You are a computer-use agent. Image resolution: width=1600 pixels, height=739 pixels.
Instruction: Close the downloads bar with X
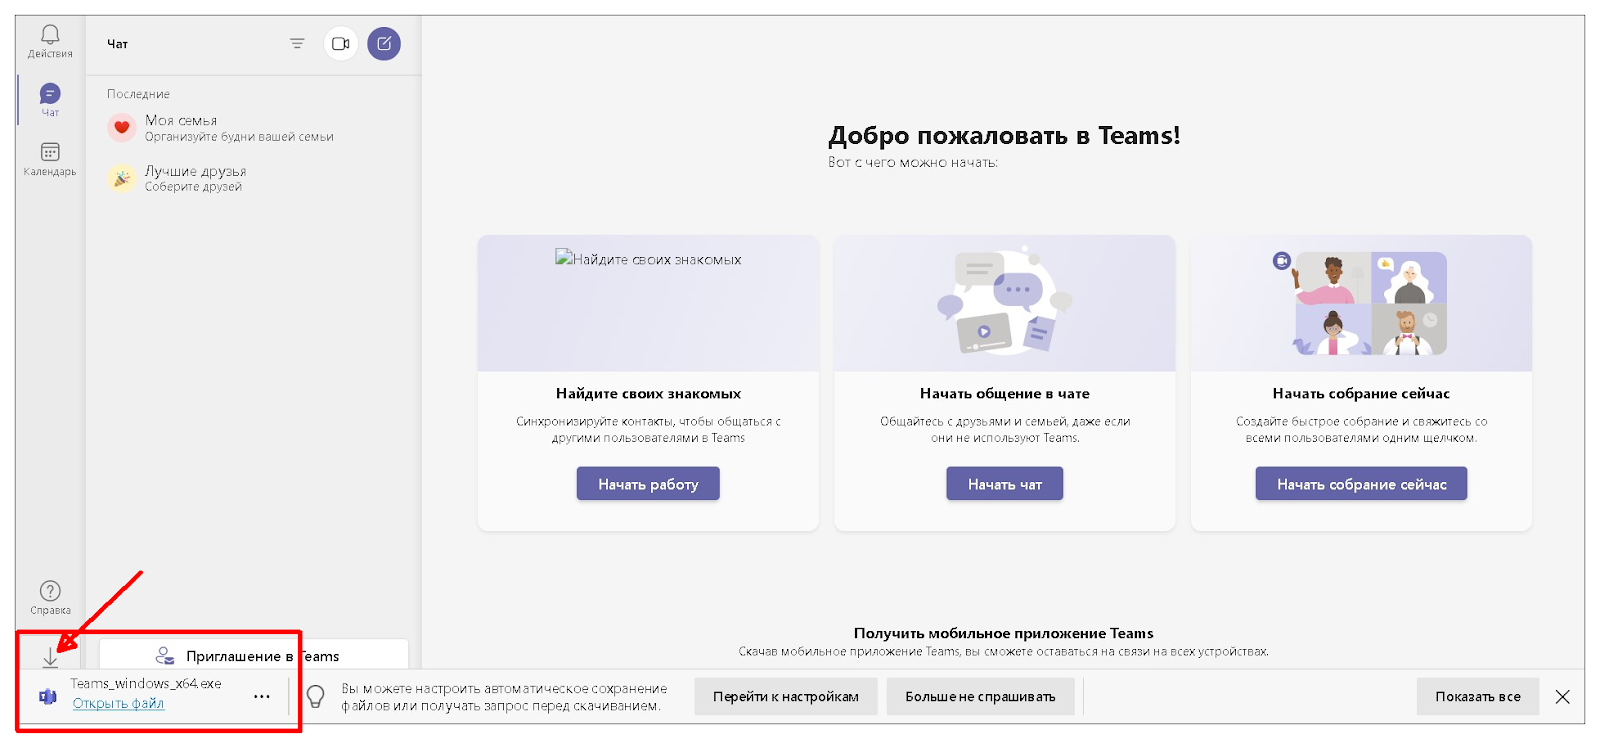(1563, 697)
